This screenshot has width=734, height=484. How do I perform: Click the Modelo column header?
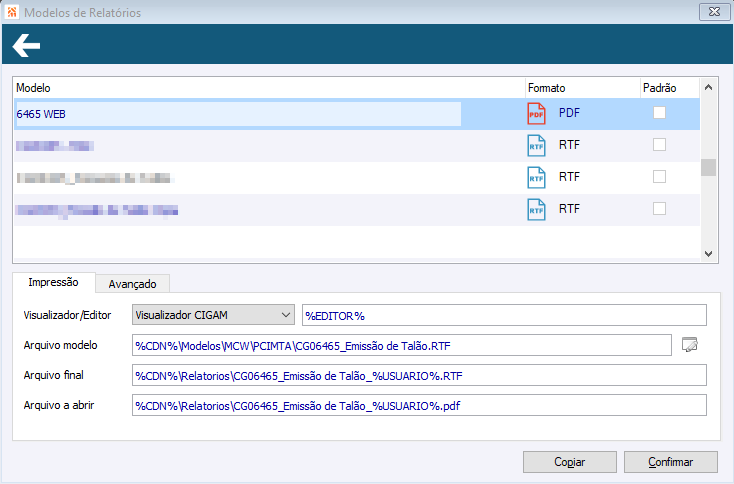point(269,88)
